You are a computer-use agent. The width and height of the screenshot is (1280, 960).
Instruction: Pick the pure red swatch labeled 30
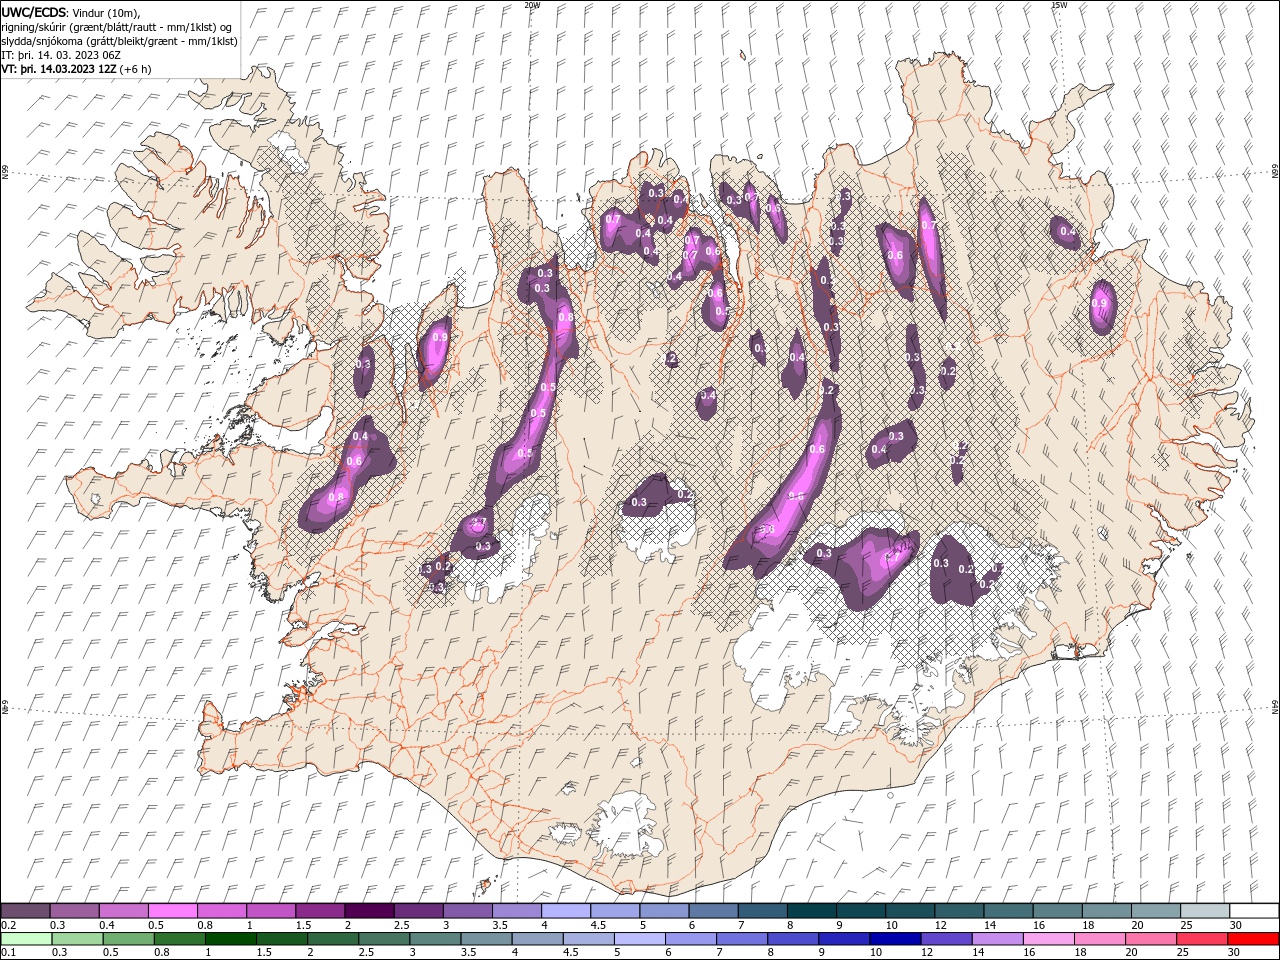coord(1253,939)
